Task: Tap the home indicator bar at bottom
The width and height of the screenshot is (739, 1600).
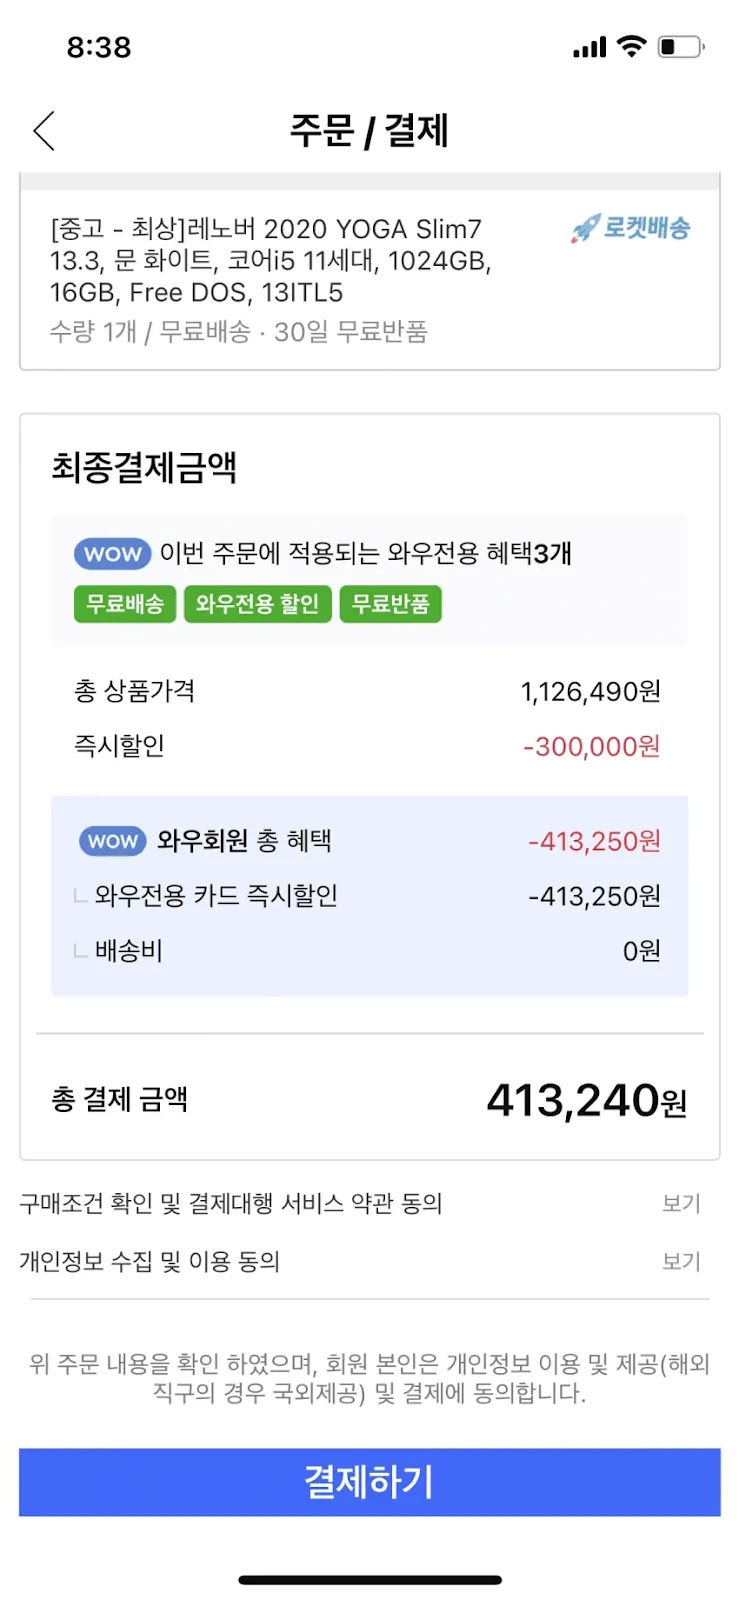Action: pyautogui.click(x=369, y=1580)
